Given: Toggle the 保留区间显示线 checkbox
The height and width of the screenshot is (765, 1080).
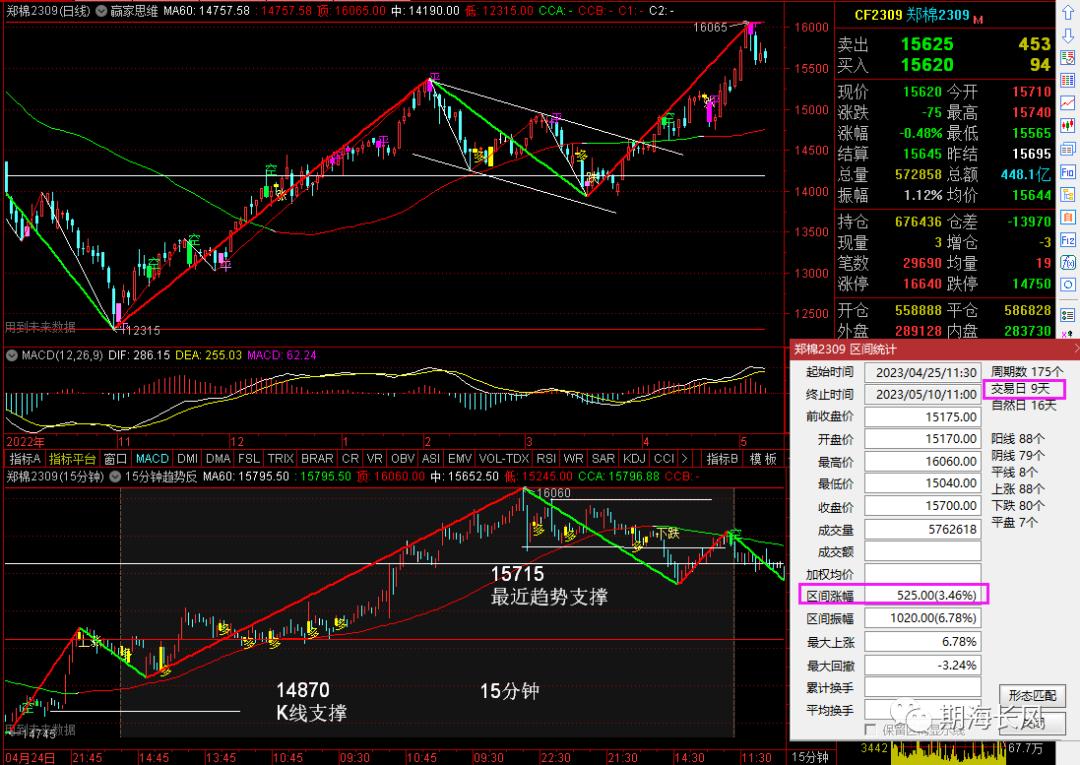Looking at the screenshot, I should tap(871, 729).
